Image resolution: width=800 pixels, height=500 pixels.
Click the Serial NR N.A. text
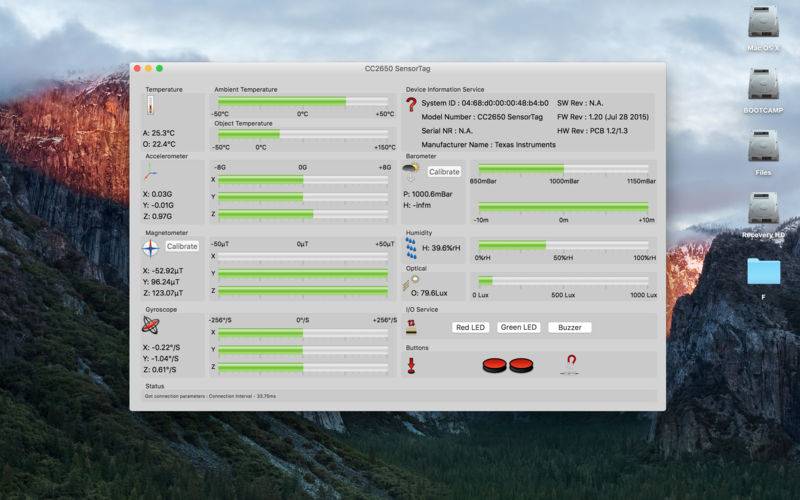446,131
